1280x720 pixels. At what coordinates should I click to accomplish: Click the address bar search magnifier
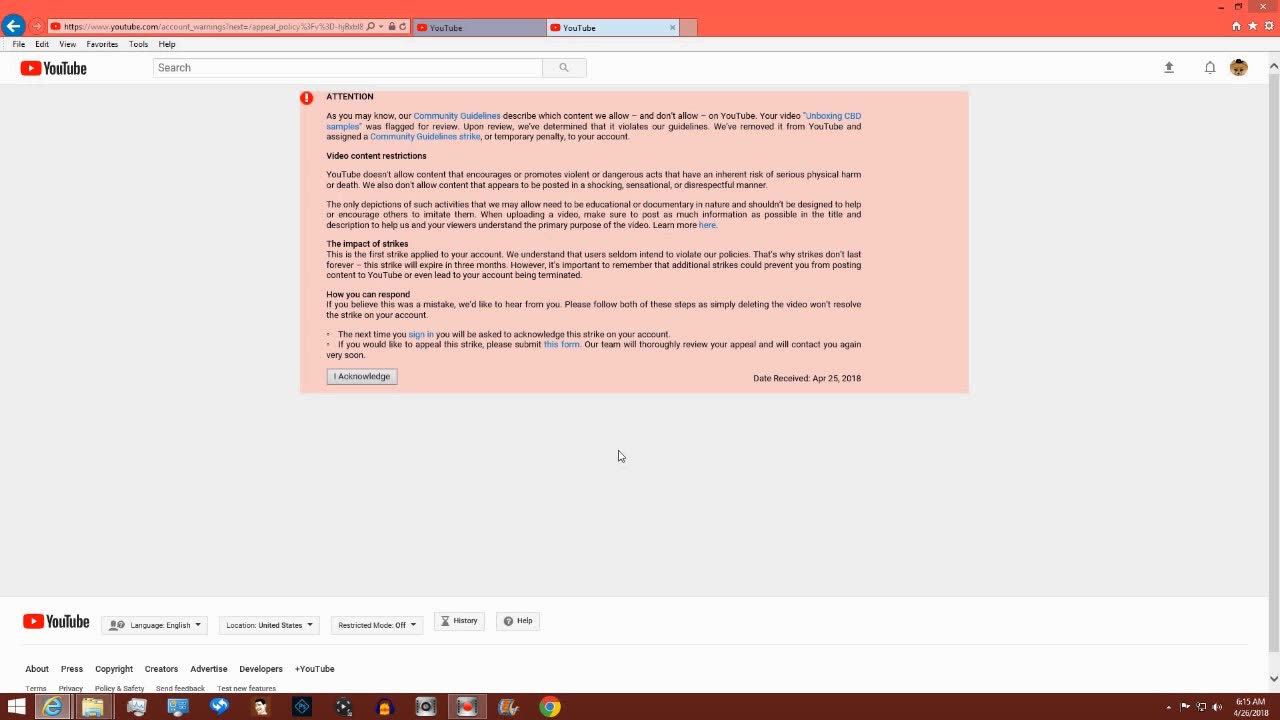pos(371,27)
